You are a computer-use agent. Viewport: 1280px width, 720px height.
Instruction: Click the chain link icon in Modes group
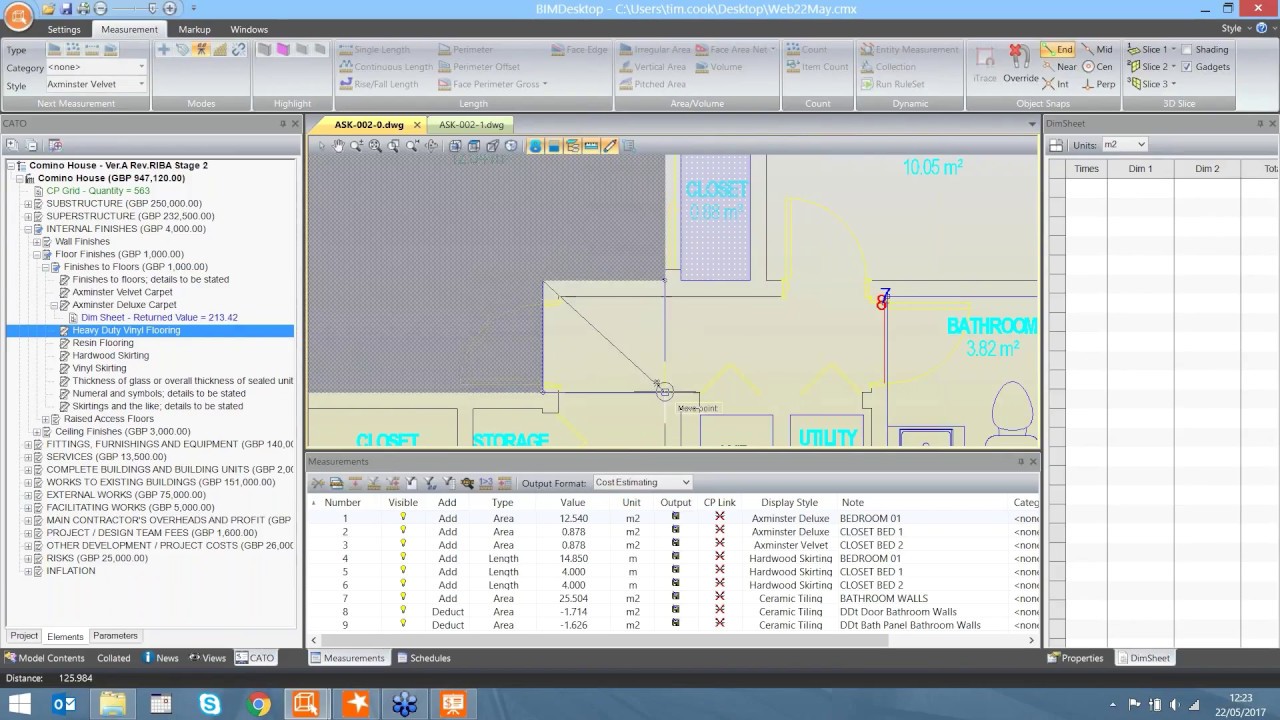tap(238, 49)
